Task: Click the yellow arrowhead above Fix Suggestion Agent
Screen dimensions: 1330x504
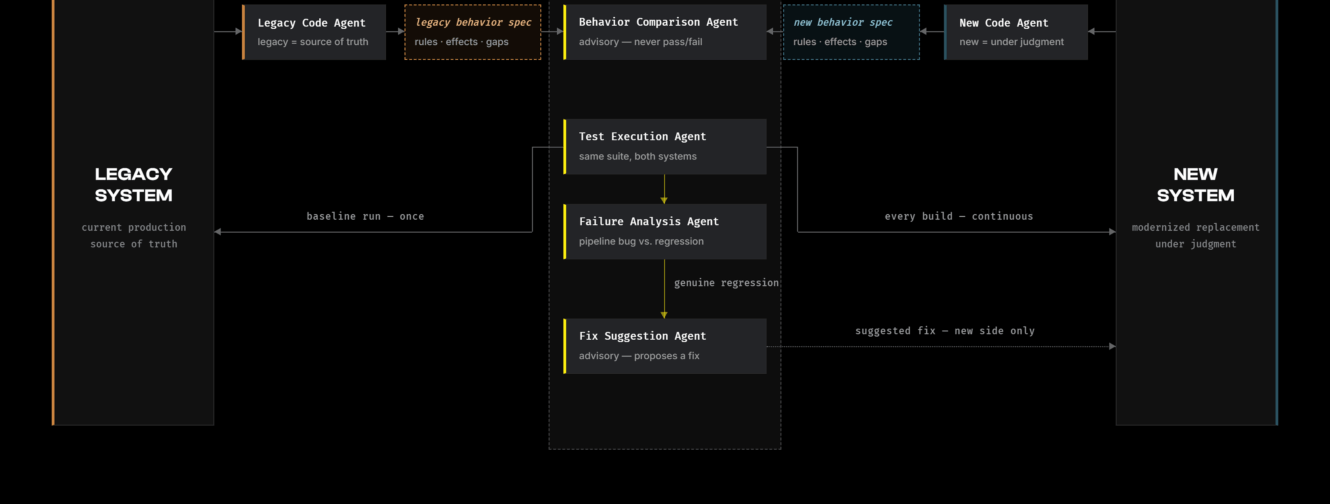Action: pos(664,315)
